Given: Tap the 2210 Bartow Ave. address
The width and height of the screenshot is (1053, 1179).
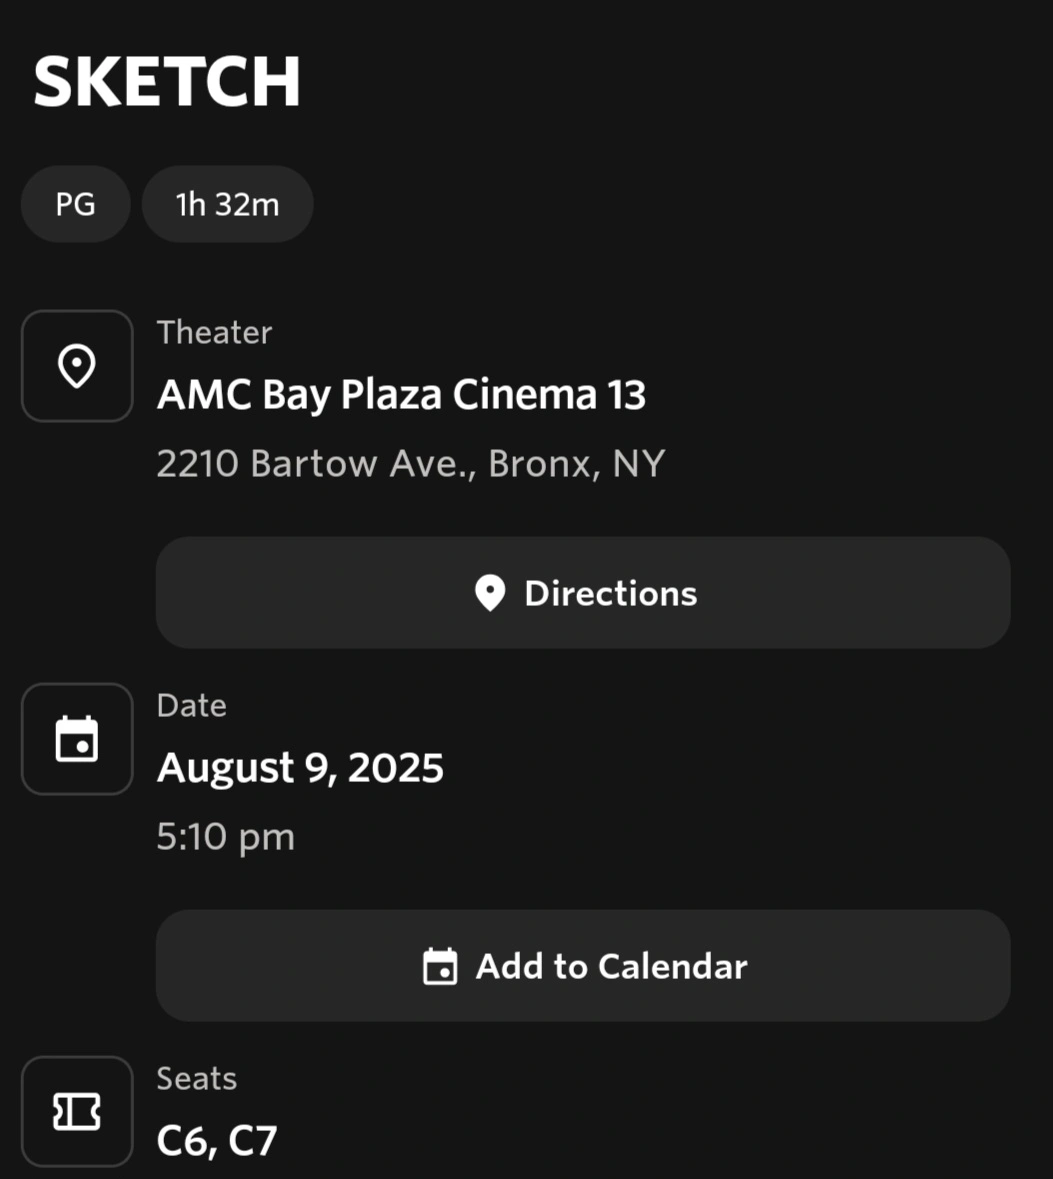Looking at the screenshot, I should click(x=411, y=463).
